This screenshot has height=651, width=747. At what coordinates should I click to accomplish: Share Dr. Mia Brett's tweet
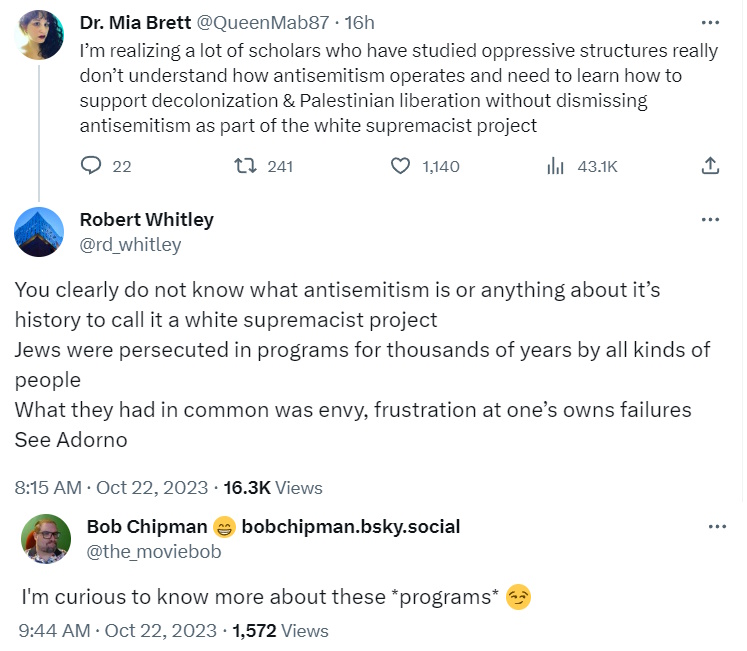click(710, 166)
